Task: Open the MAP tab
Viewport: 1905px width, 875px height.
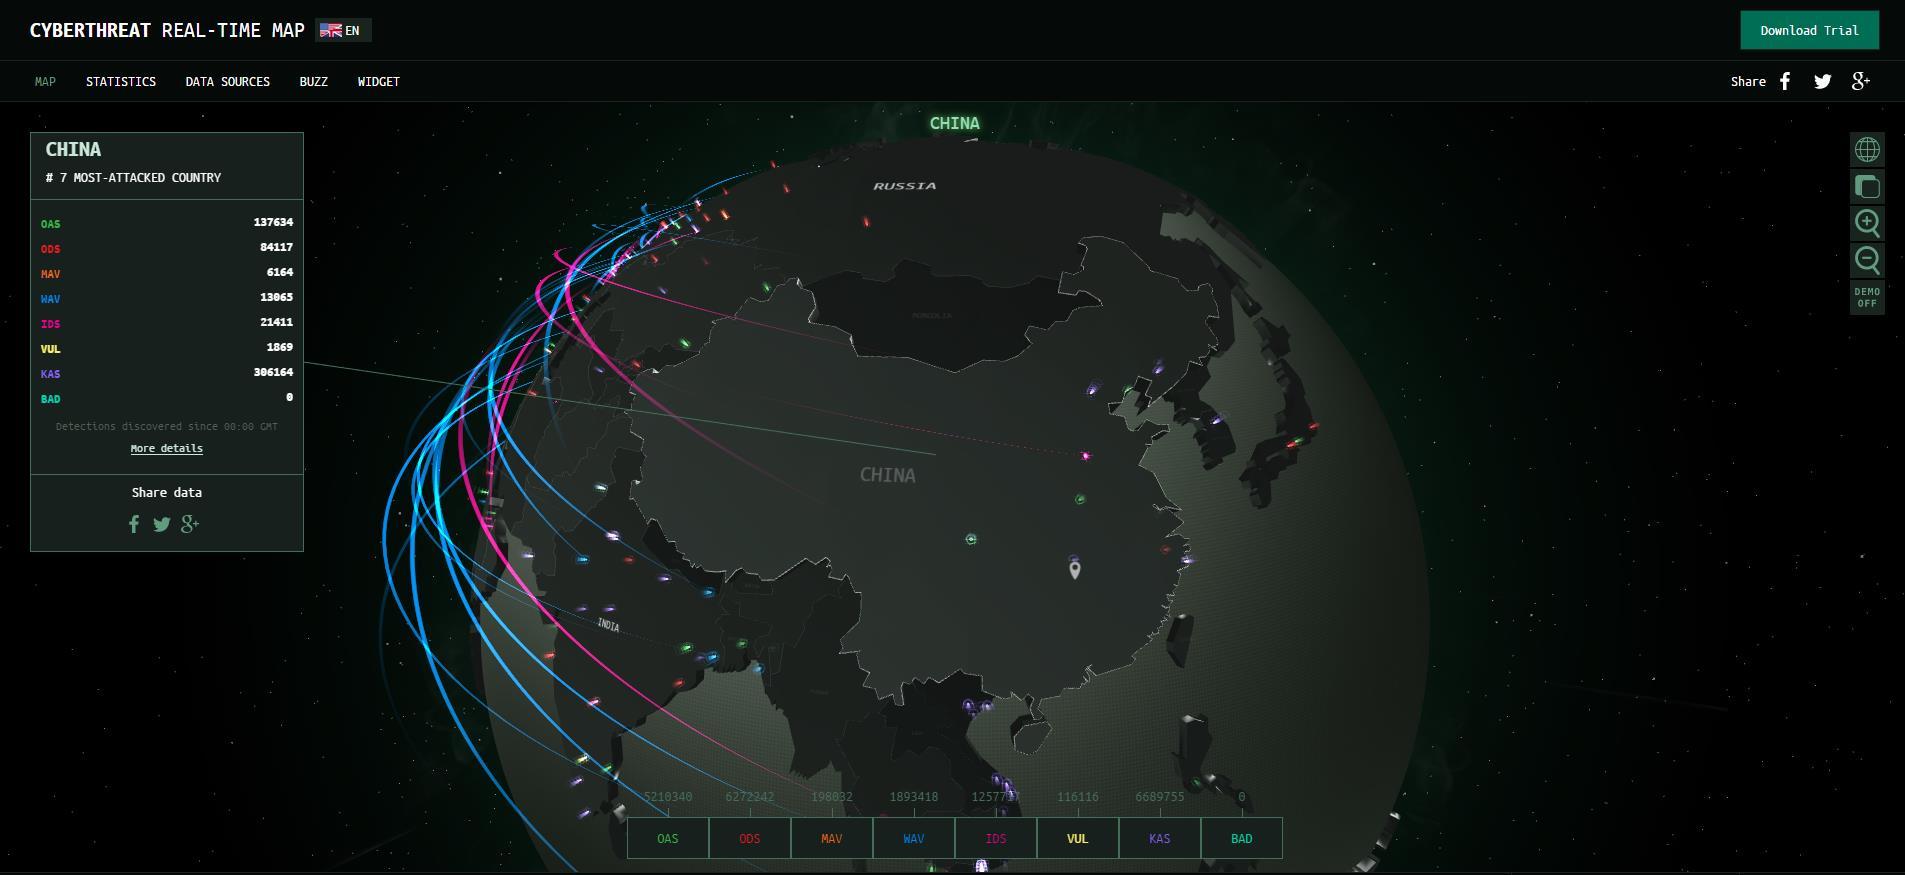Action: (x=45, y=82)
